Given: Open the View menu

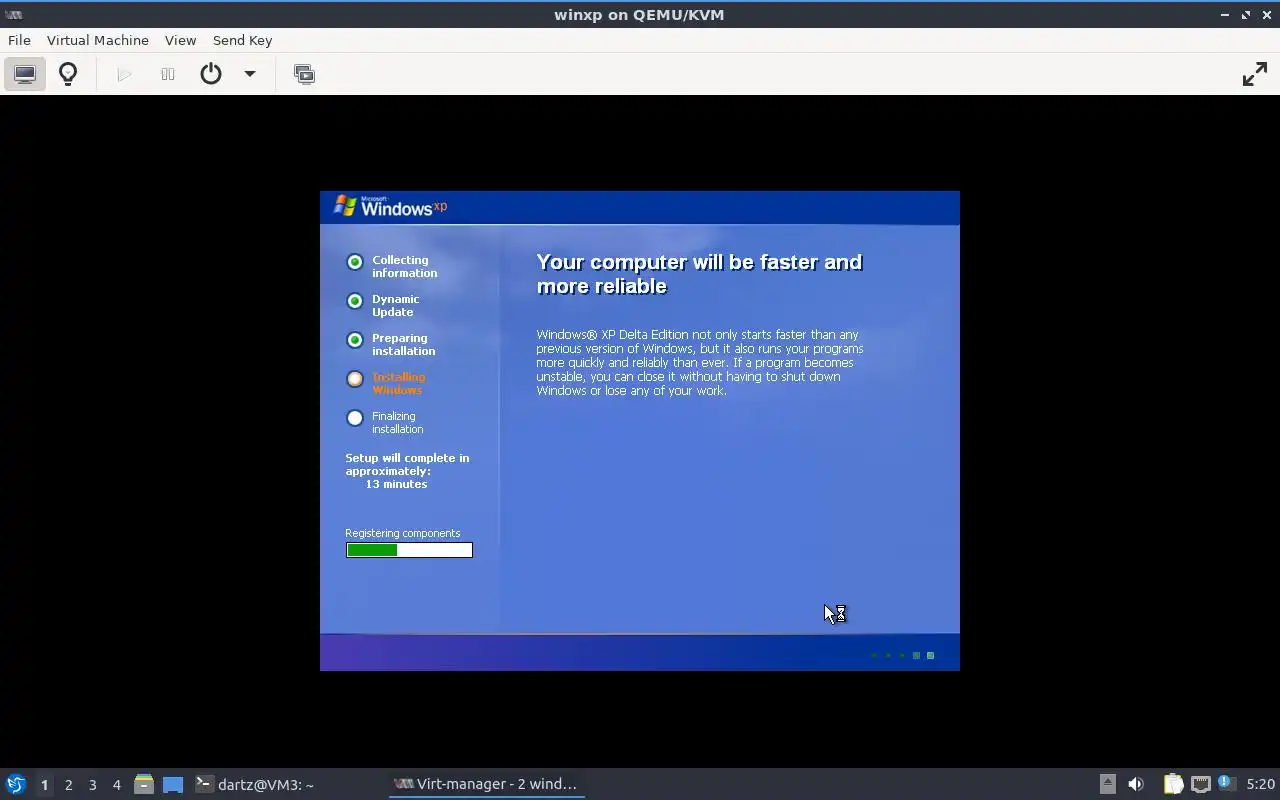Looking at the screenshot, I should 180,40.
